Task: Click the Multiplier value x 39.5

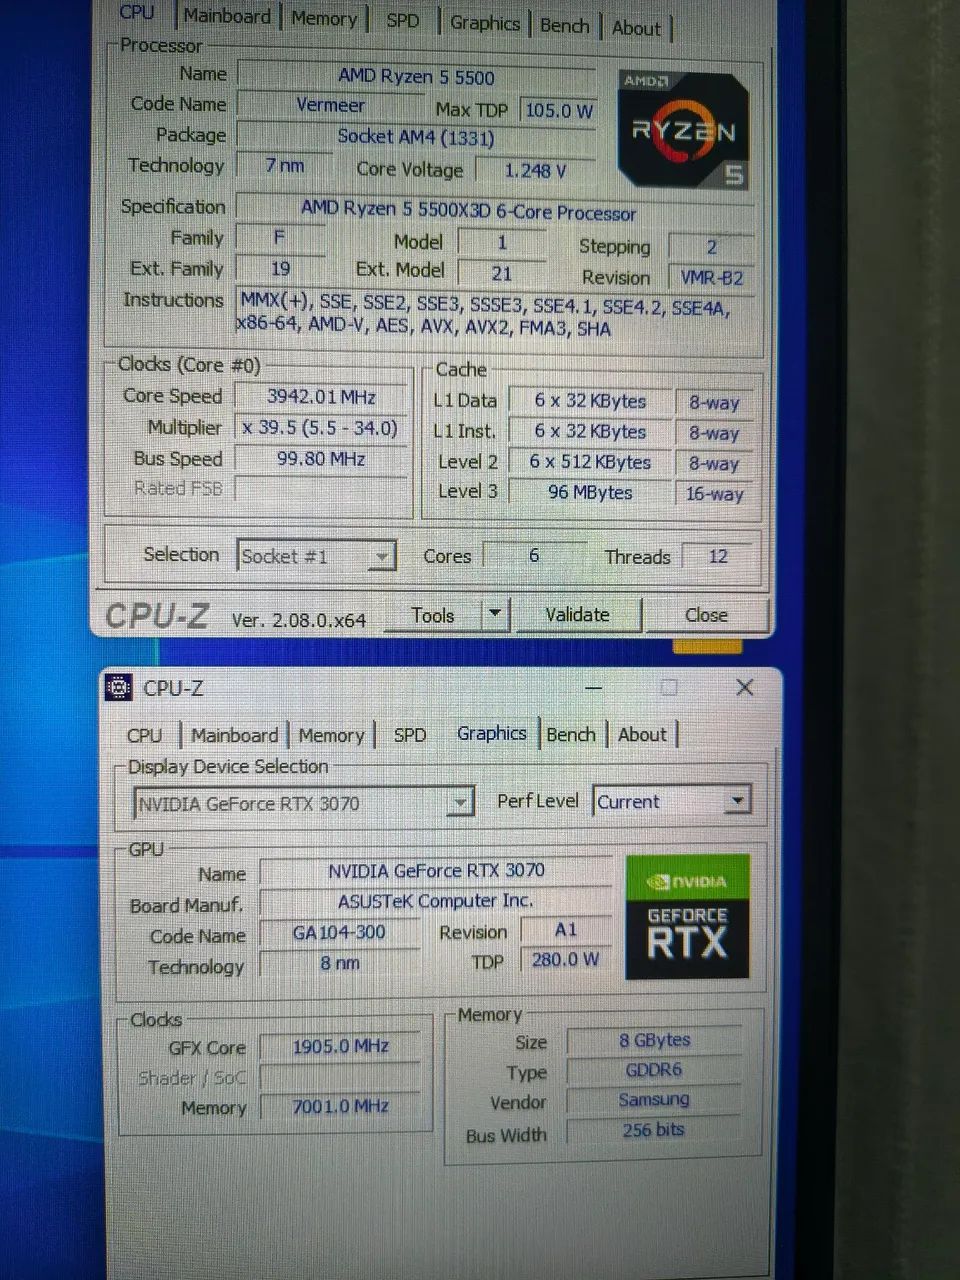Action: [x=321, y=428]
